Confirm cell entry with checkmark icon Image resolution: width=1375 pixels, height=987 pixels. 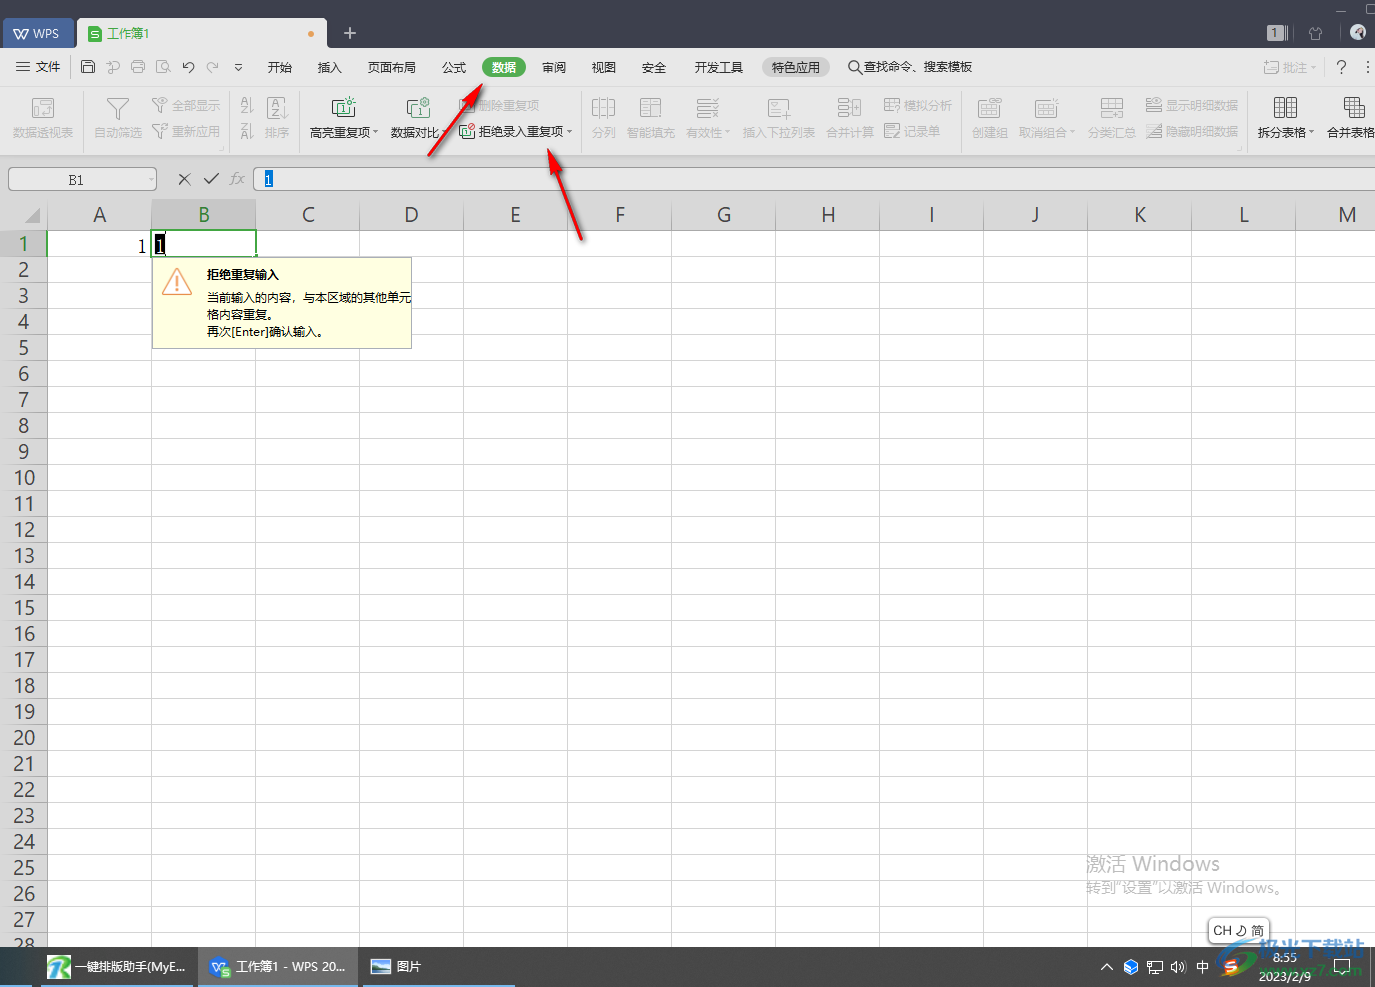click(x=211, y=179)
